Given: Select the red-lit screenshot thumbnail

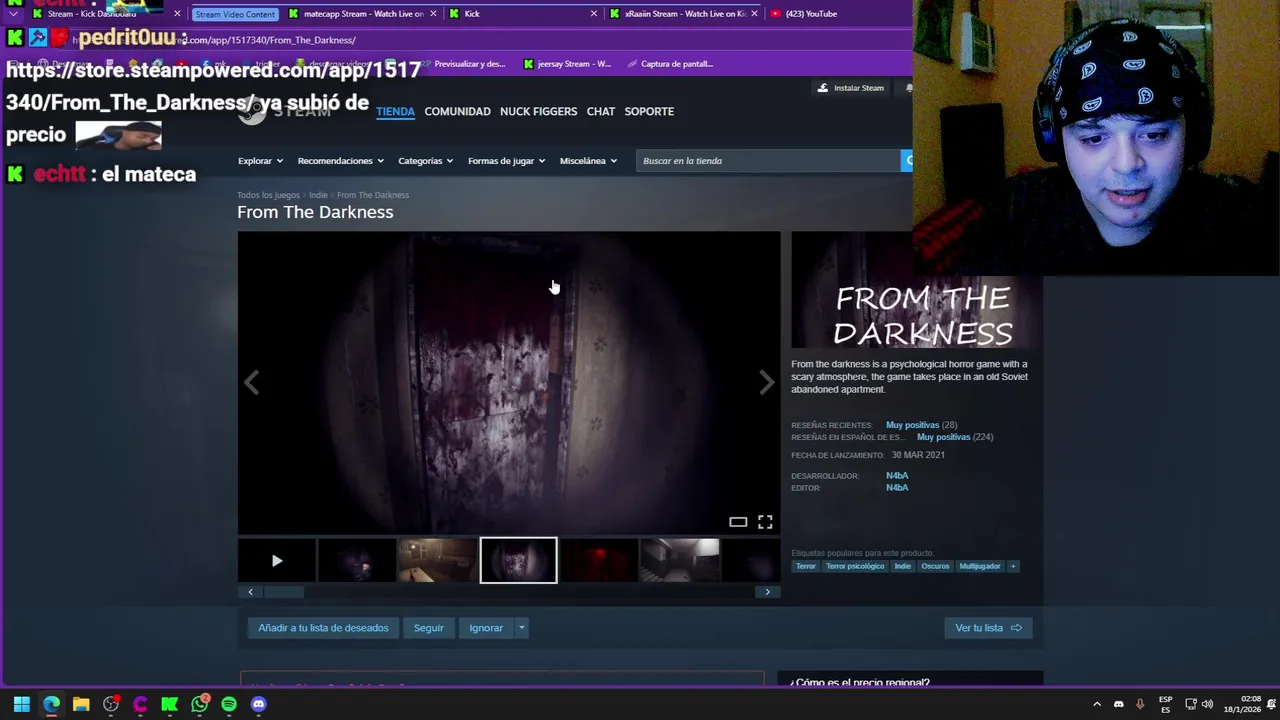Looking at the screenshot, I should (x=599, y=561).
